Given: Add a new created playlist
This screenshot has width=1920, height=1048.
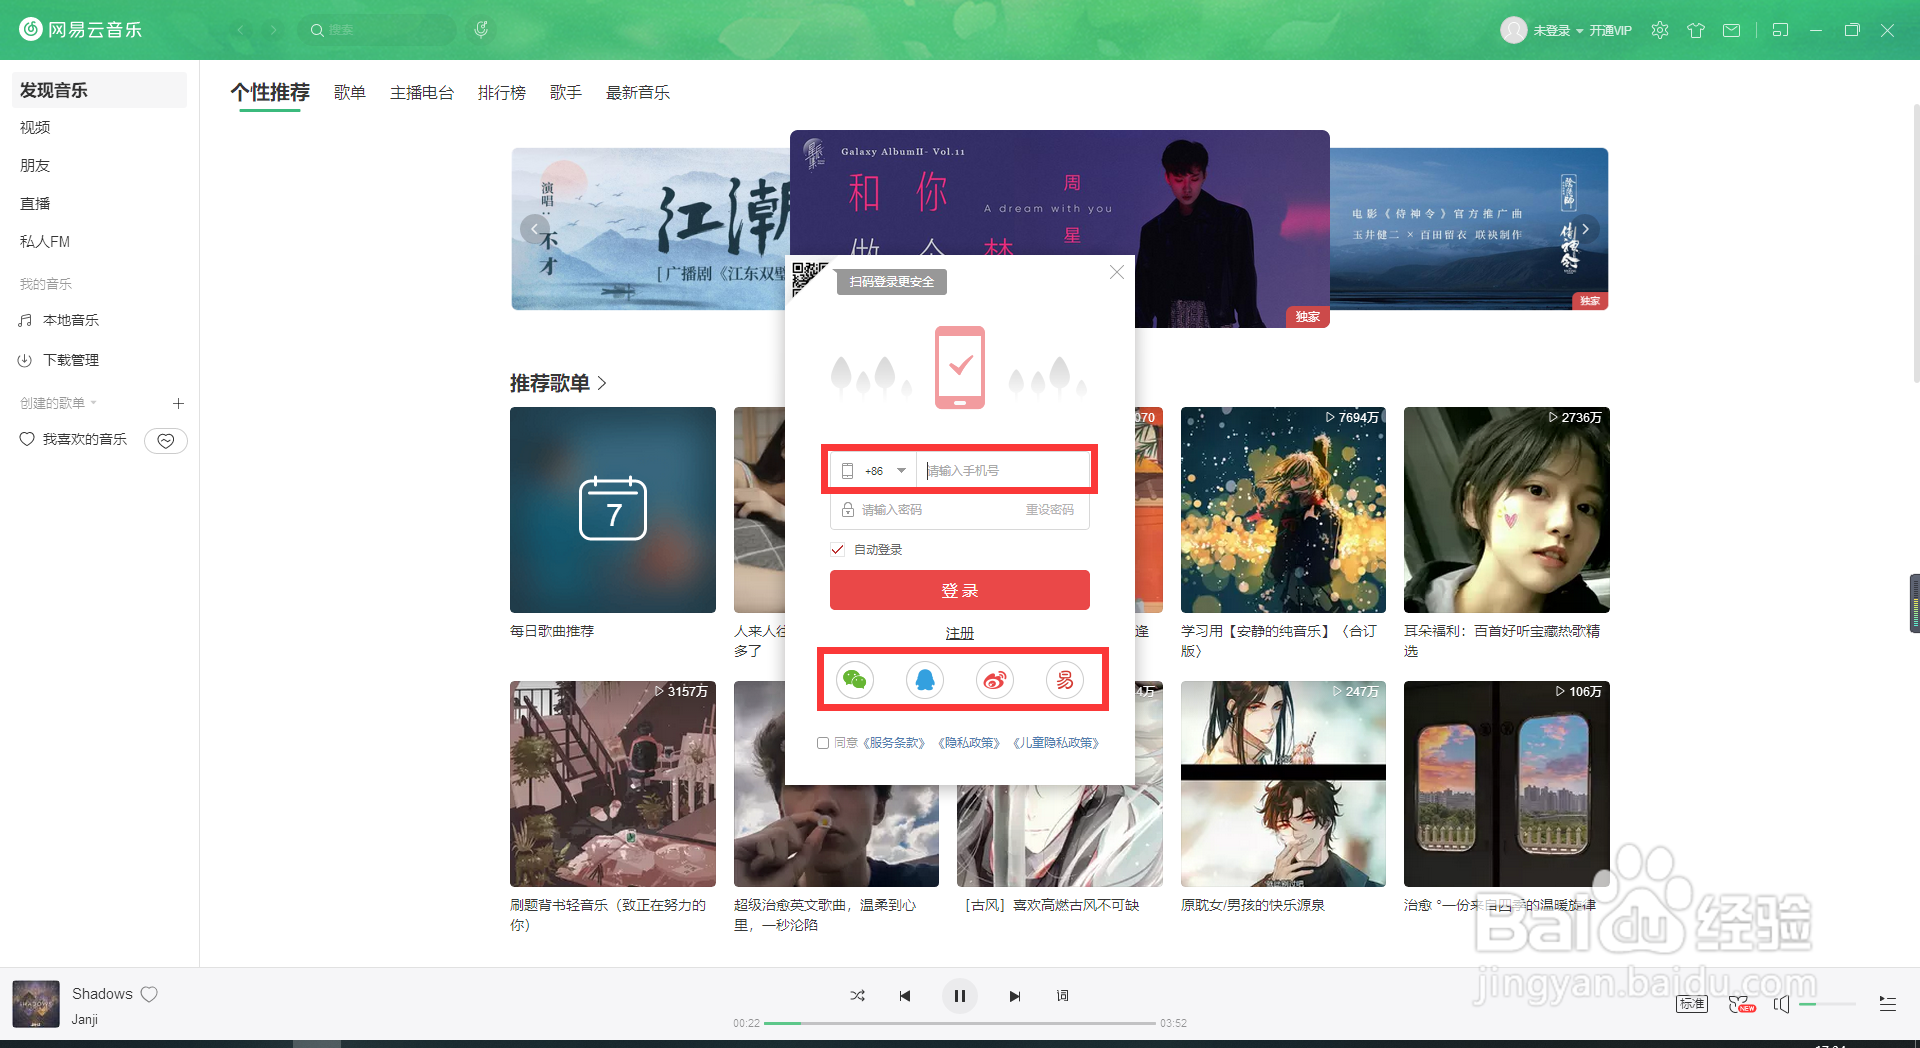Looking at the screenshot, I should (178, 404).
